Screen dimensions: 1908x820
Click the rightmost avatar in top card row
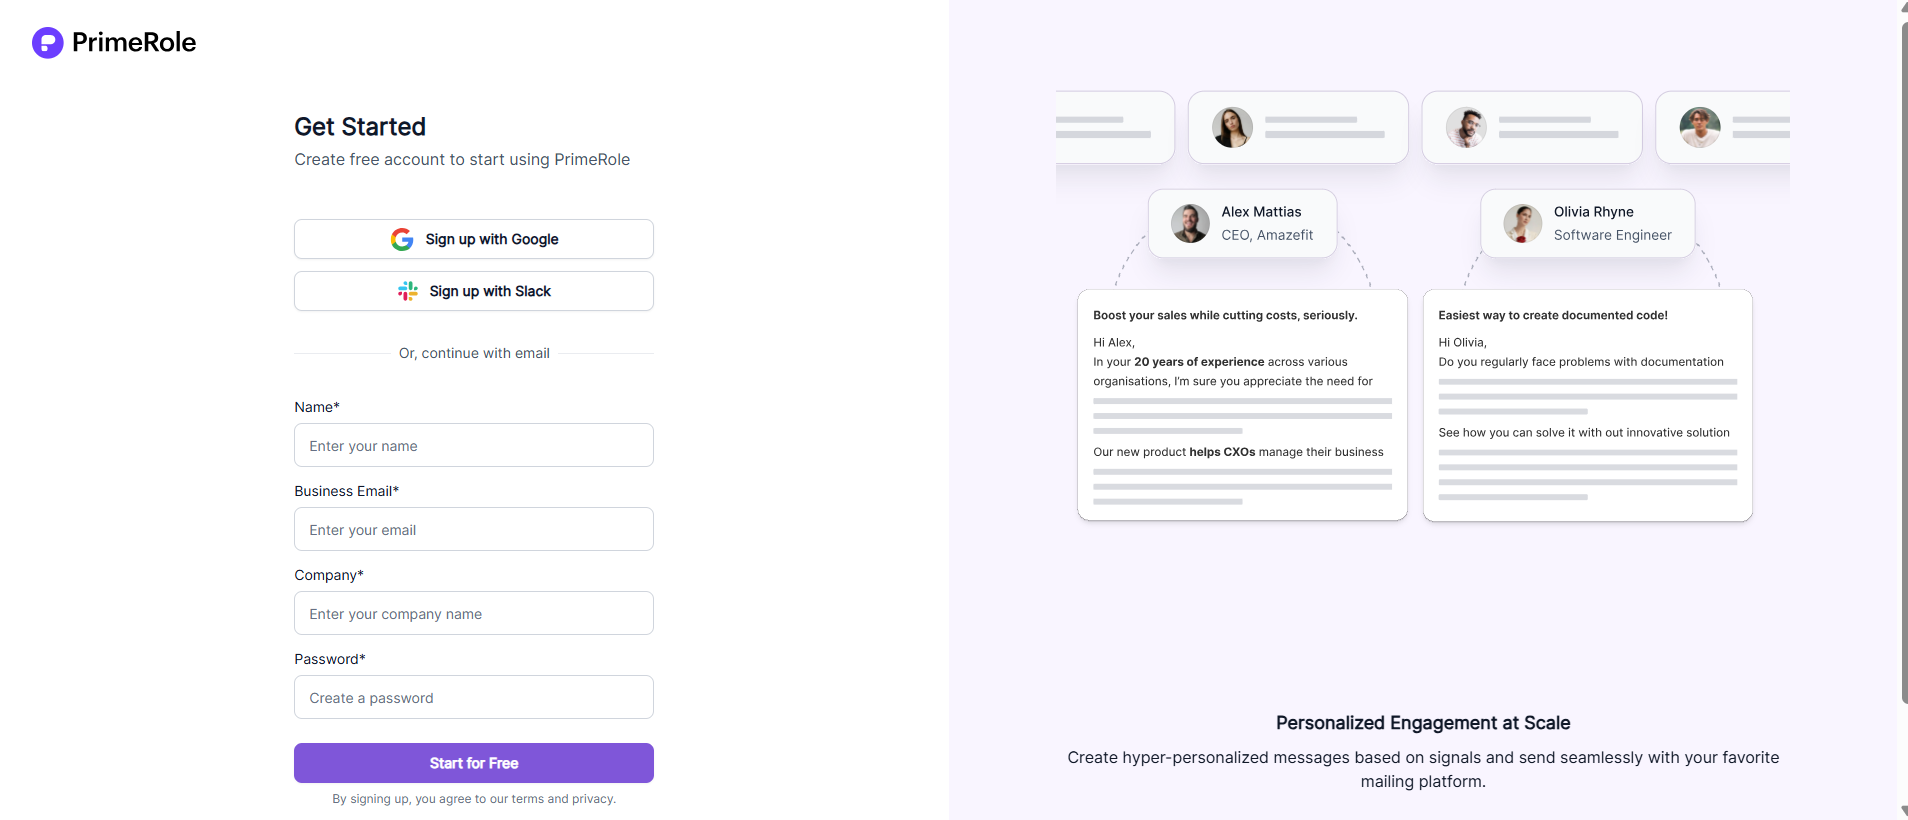tap(1700, 128)
